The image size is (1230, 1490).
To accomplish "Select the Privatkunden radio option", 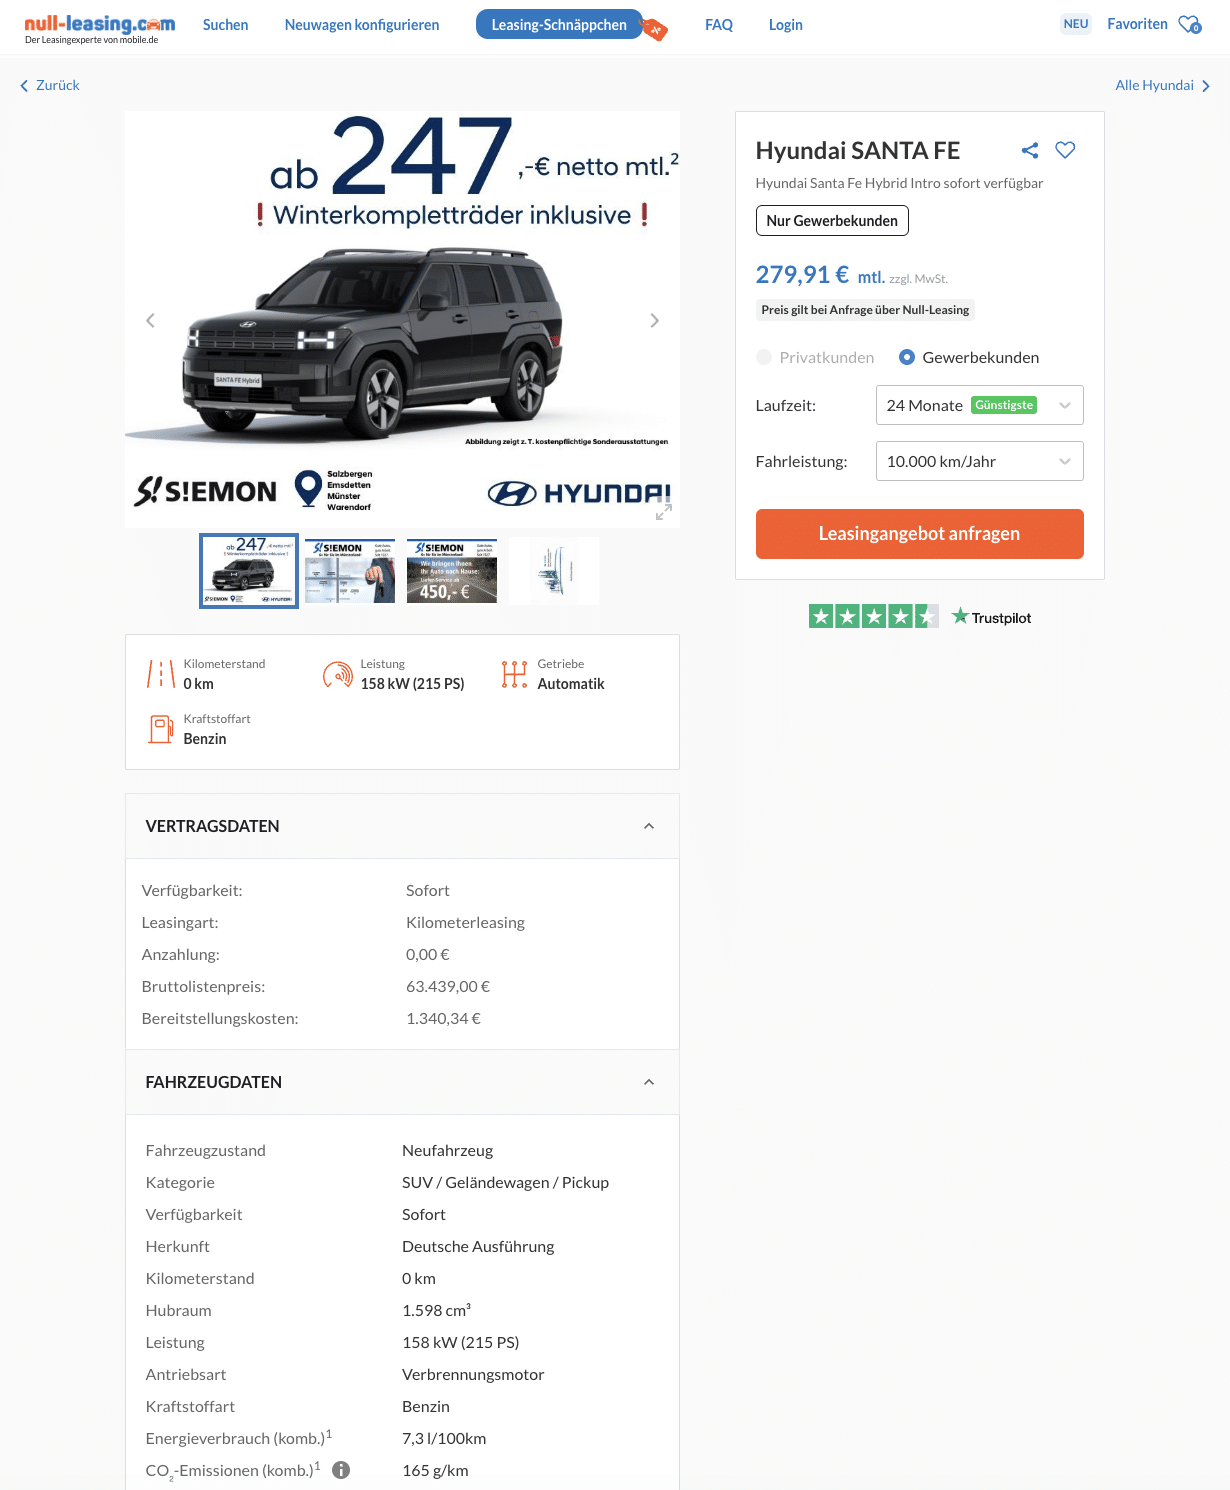I will (764, 357).
